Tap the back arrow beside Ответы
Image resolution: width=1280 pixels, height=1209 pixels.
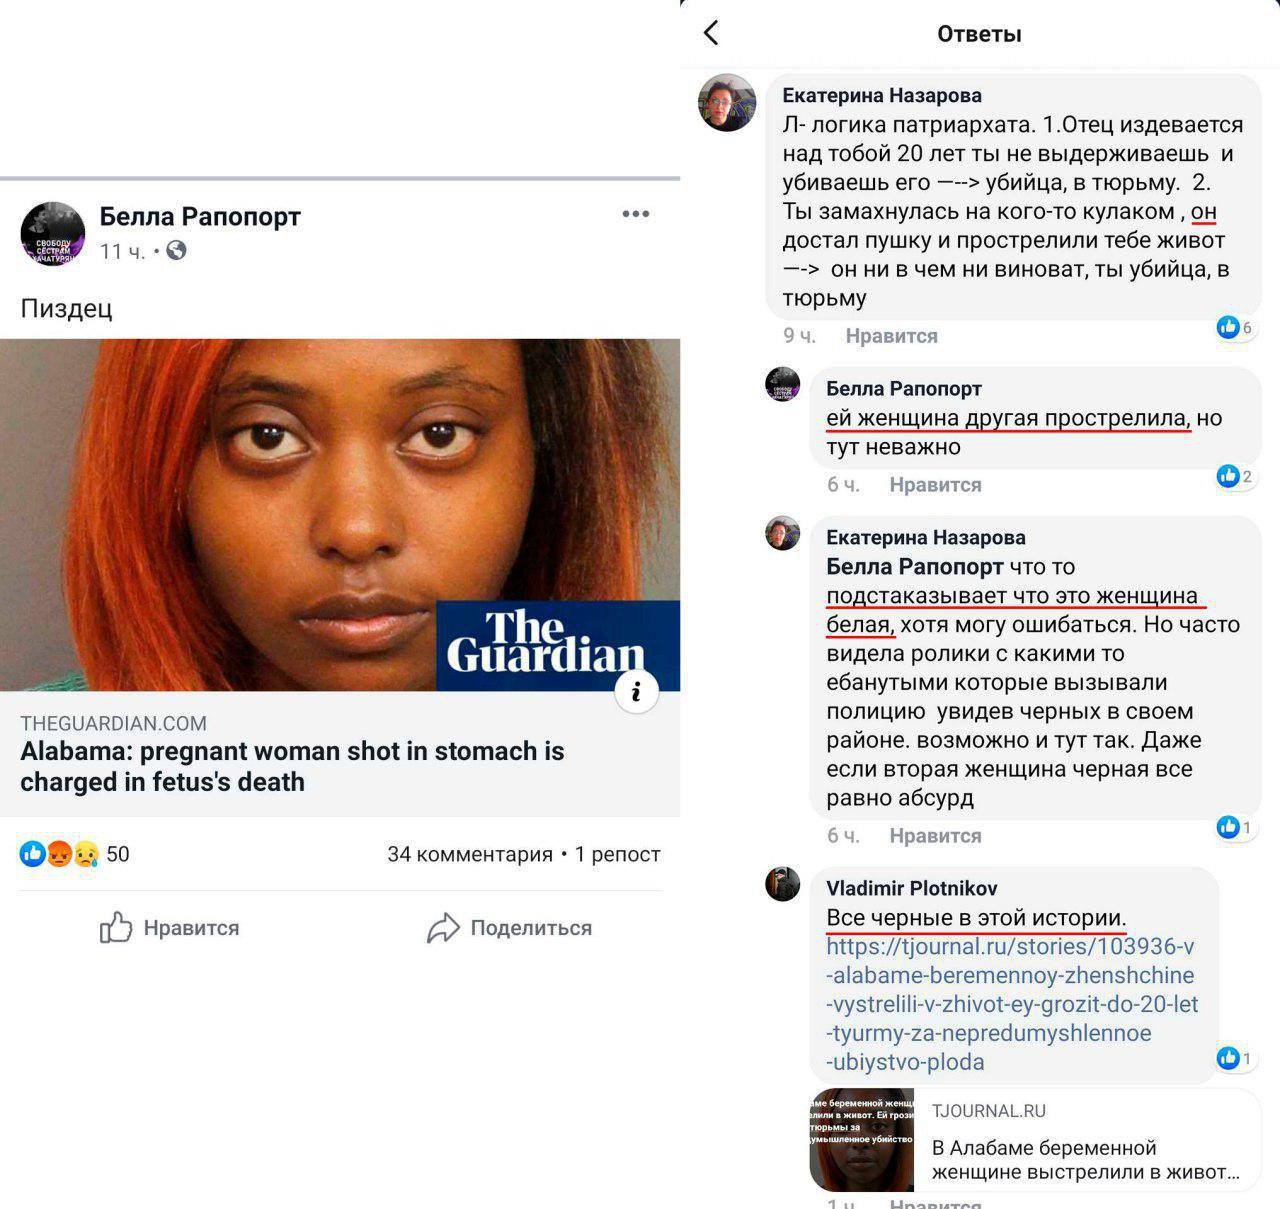coord(711,33)
